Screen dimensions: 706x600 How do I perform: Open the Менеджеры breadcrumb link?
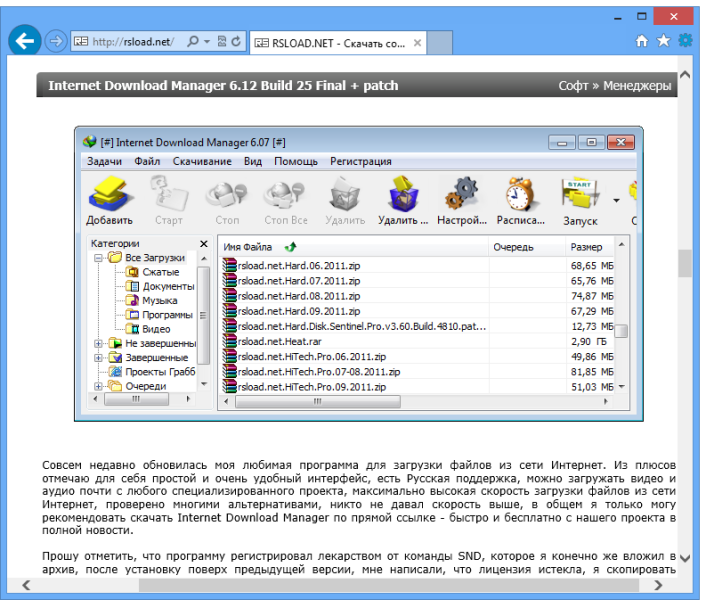[637, 85]
